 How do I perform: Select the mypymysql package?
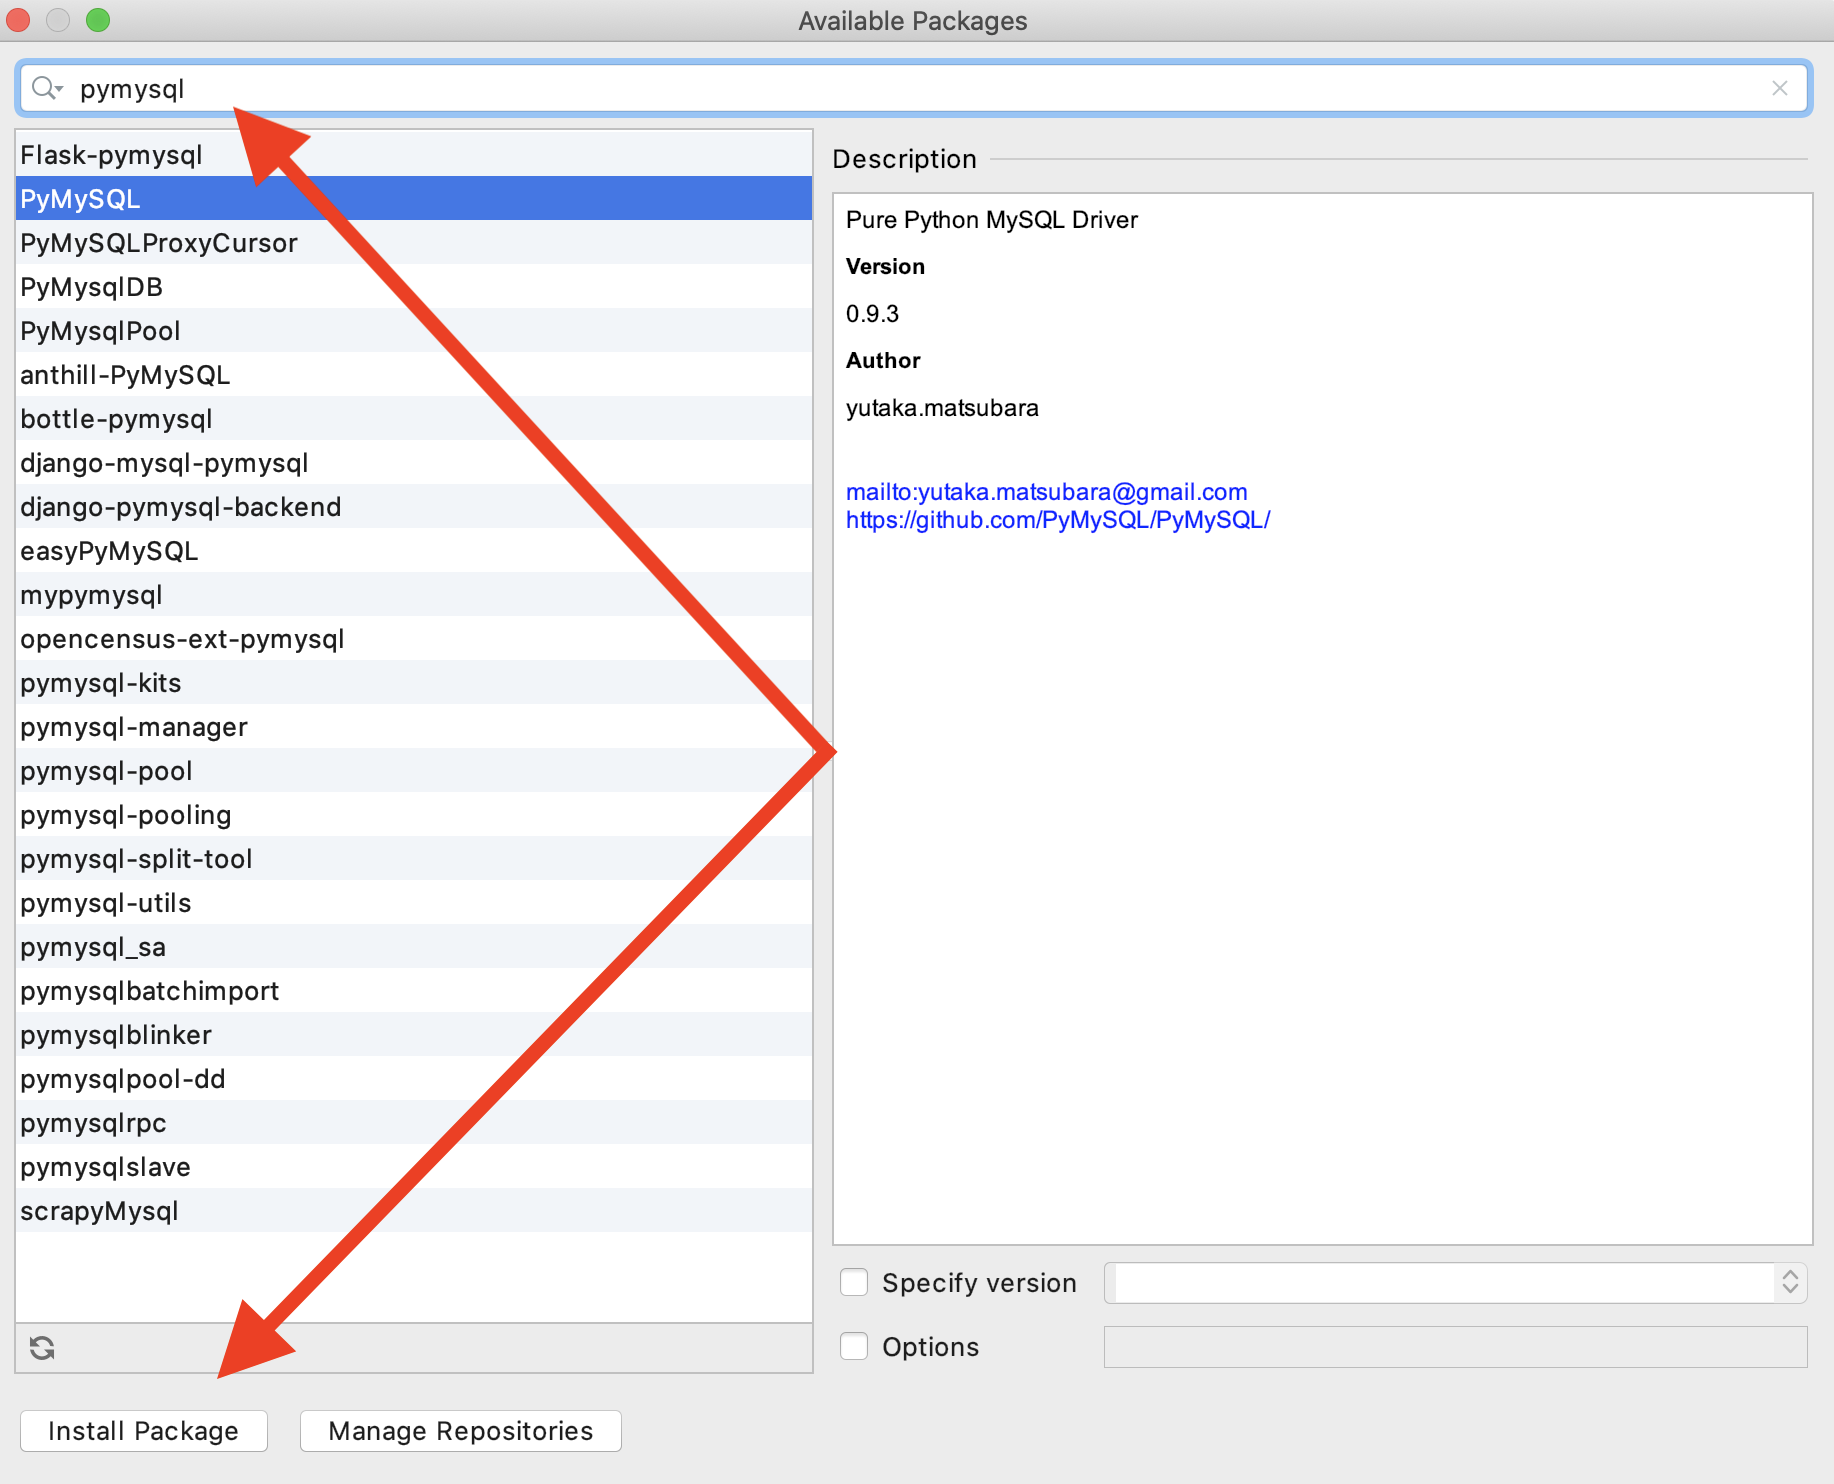click(x=414, y=594)
